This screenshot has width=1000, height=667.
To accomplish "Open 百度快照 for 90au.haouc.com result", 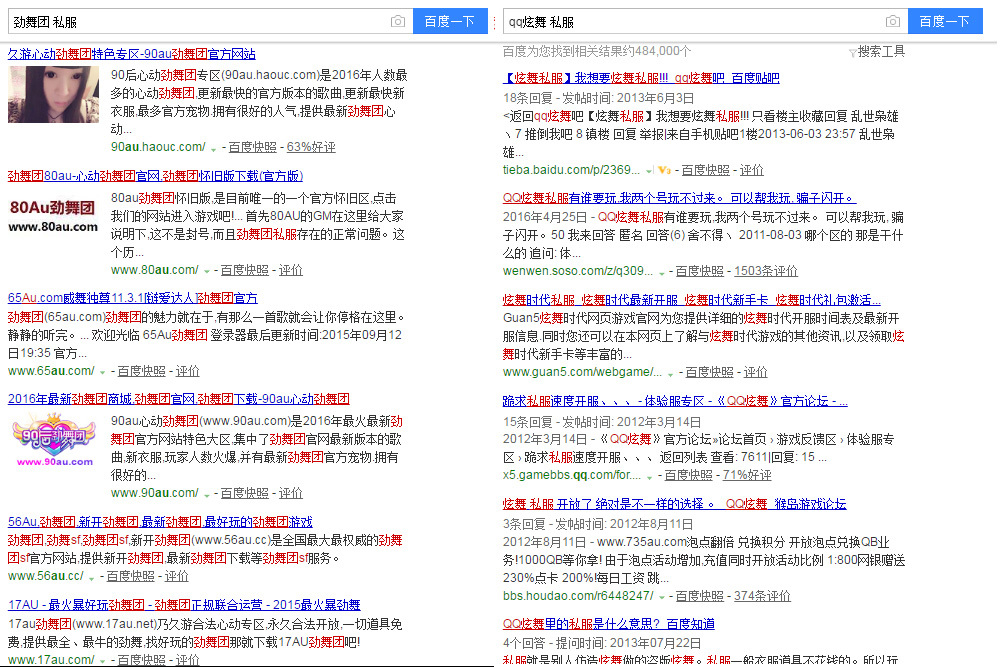I will coord(253,147).
